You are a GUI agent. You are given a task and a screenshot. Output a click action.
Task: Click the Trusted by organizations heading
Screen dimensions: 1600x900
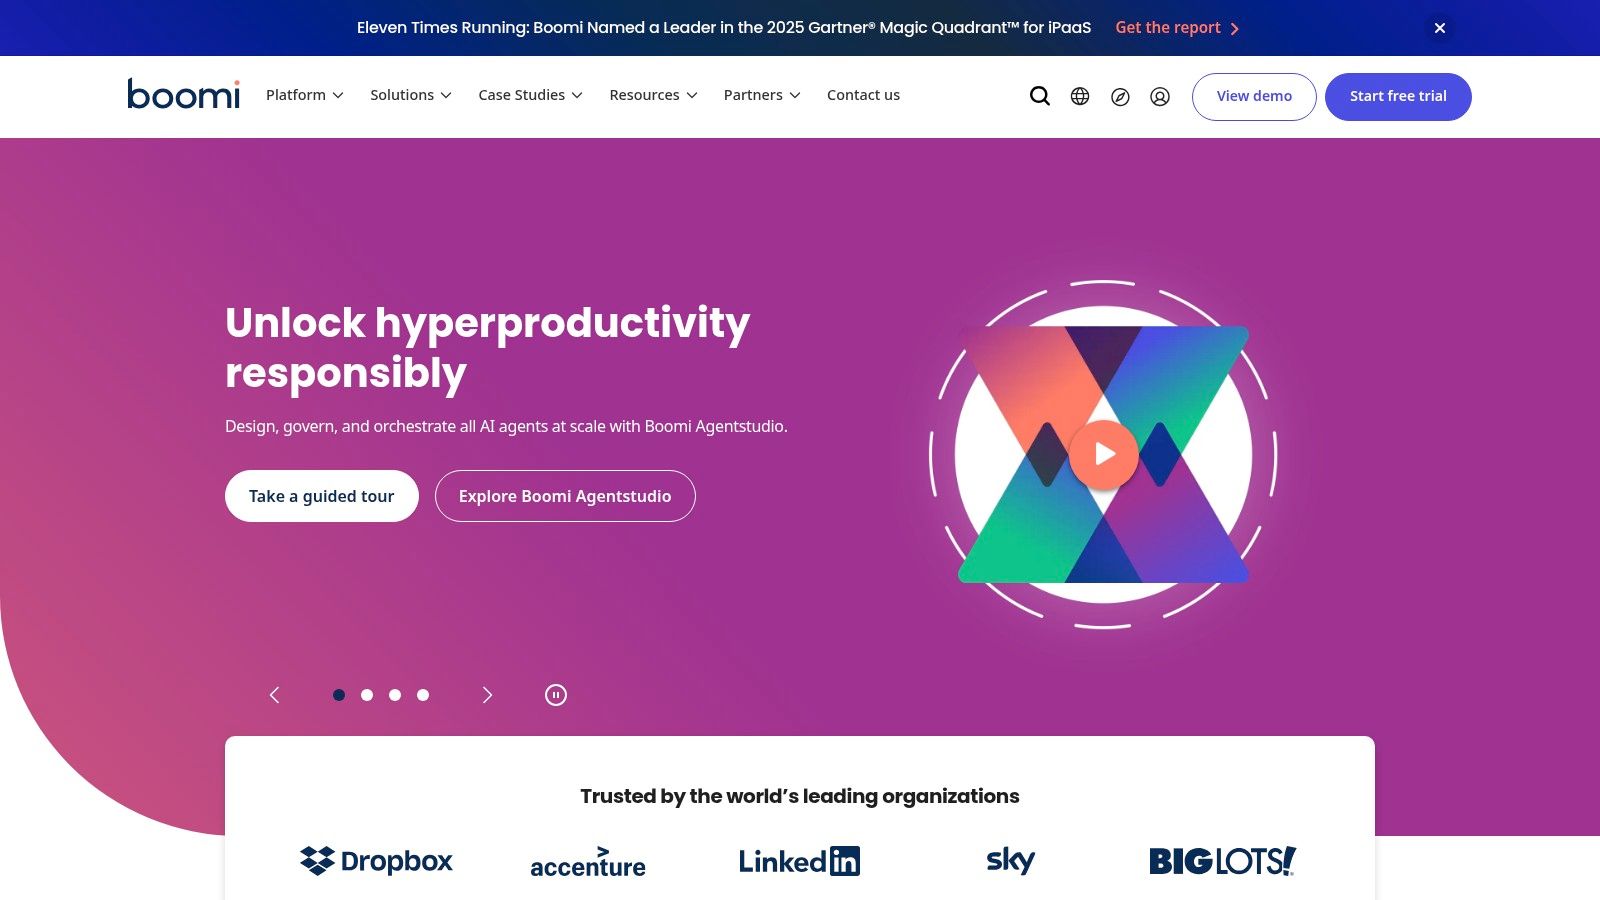(800, 796)
